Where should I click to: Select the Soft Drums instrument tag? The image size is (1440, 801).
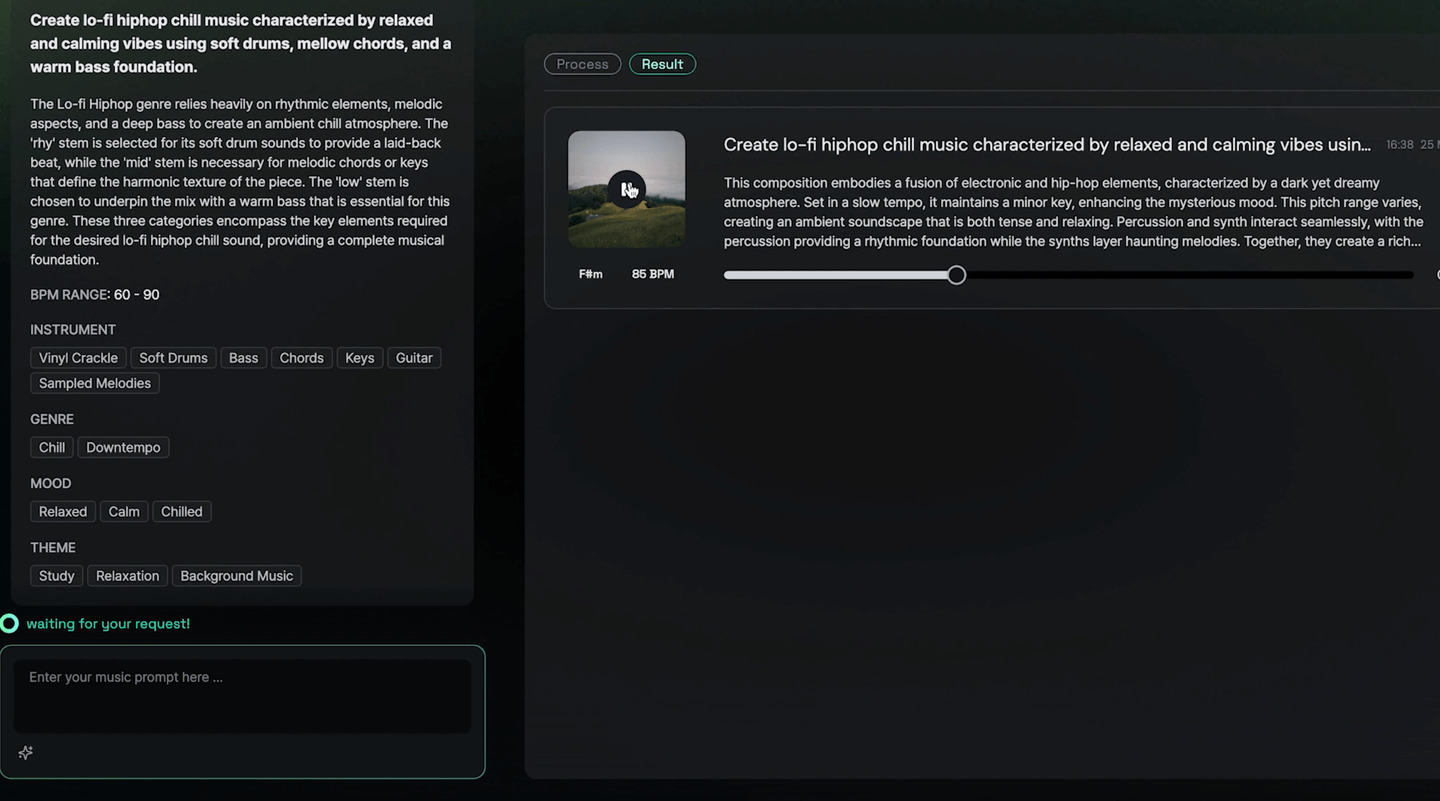173,358
